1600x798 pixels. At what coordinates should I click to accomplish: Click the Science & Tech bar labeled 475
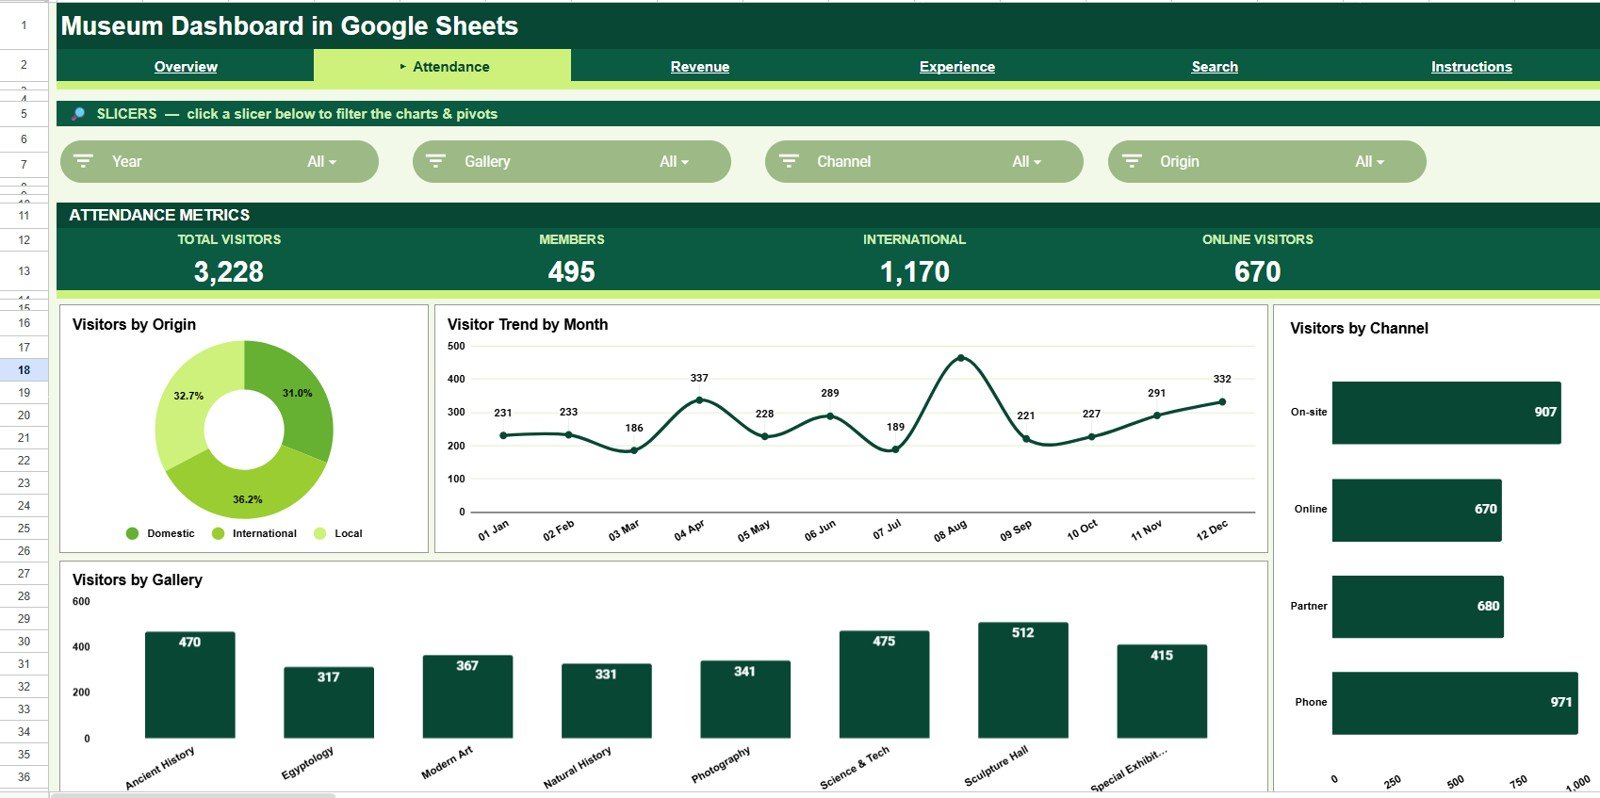coord(884,684)
